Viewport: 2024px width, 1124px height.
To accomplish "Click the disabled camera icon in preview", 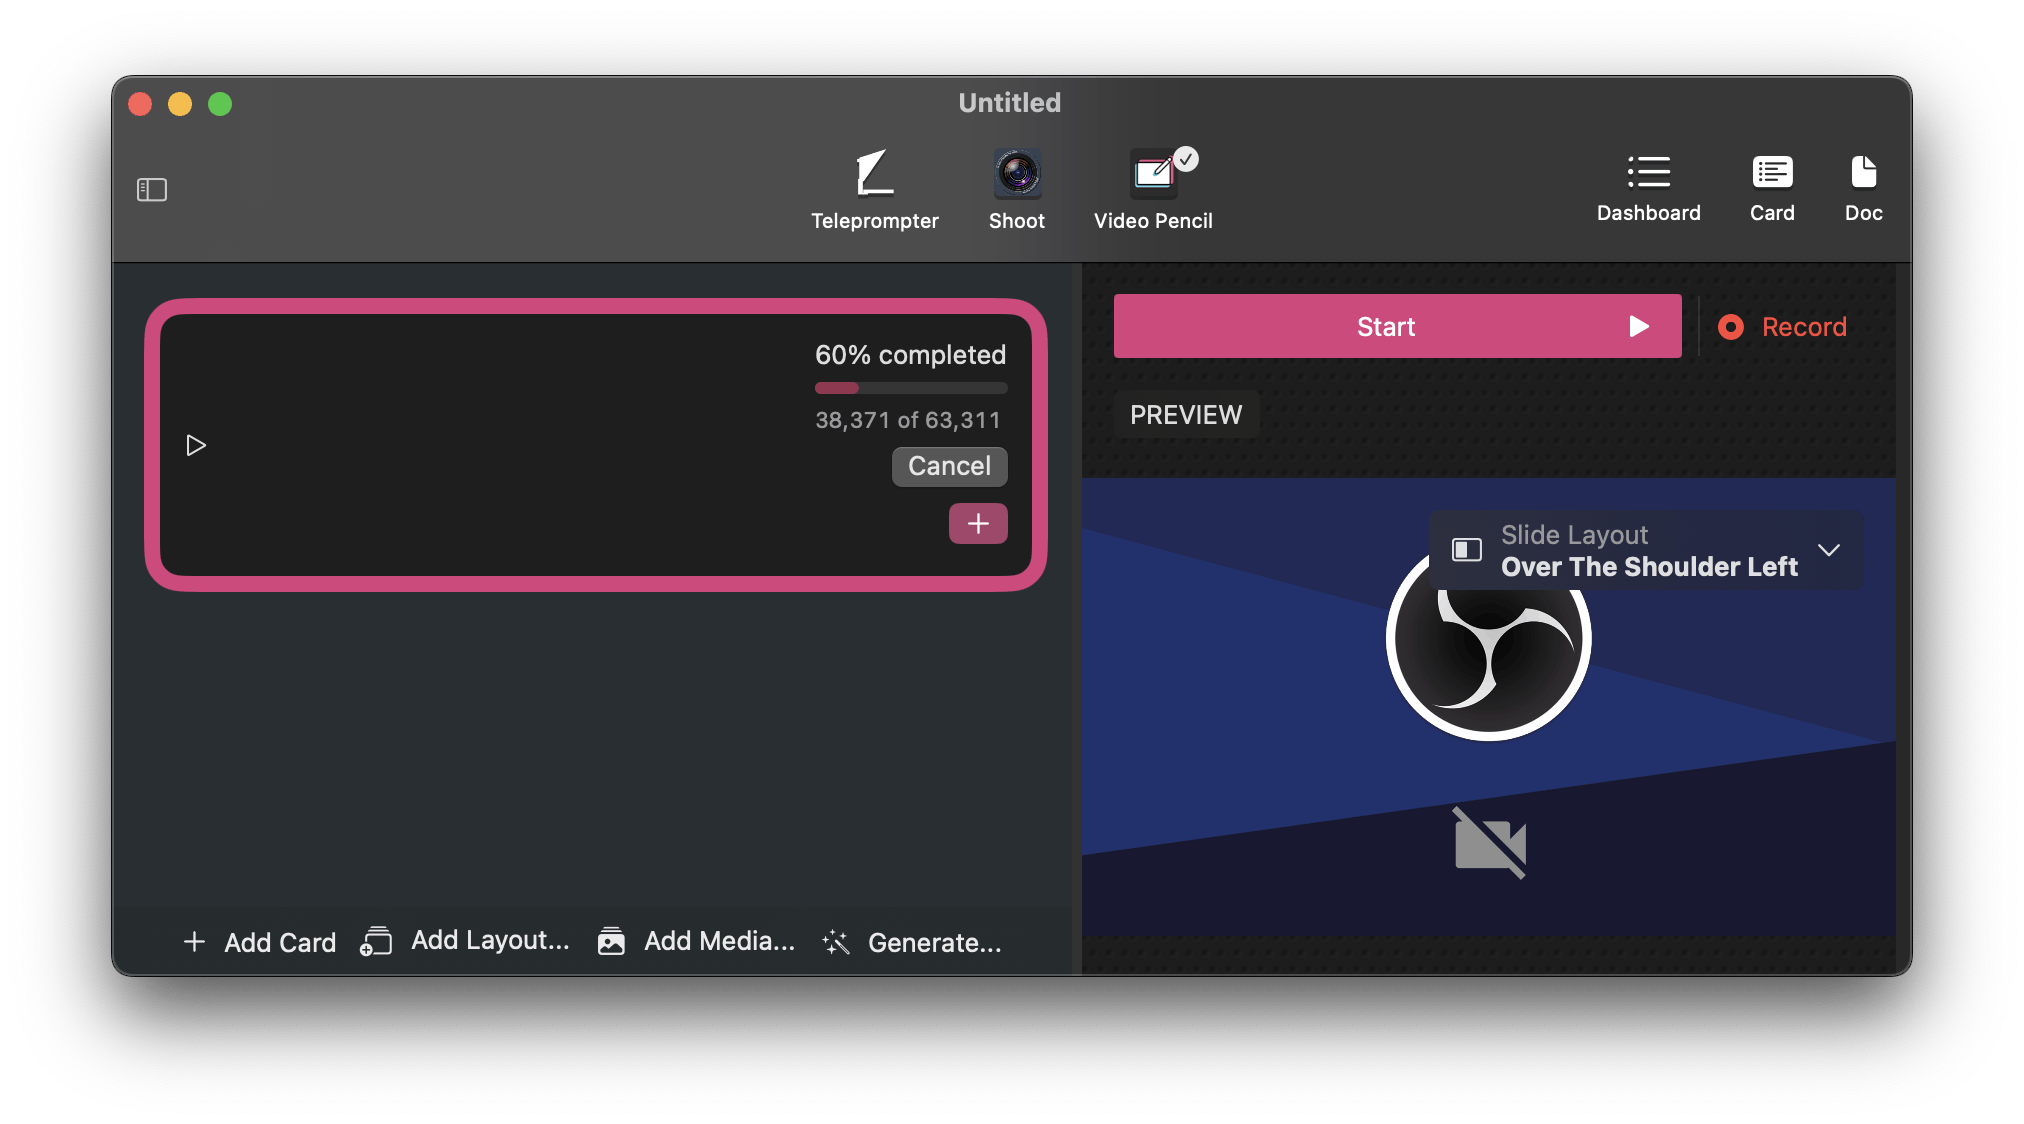I will click(x=1489, y=843).
